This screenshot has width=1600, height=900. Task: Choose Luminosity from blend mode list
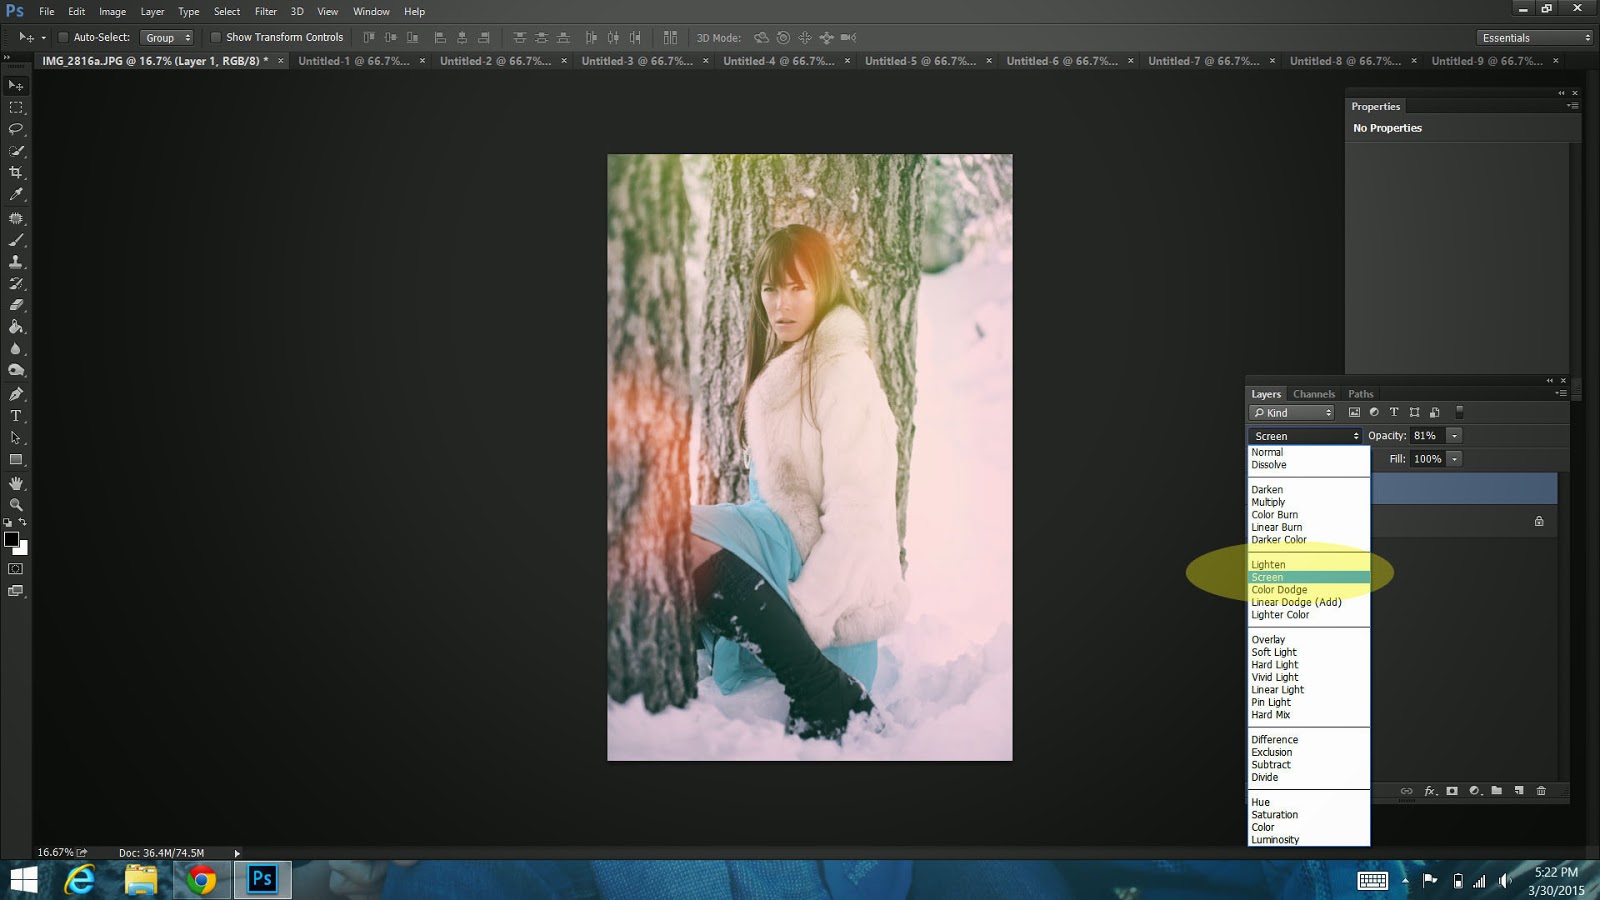pos(1309,840)
